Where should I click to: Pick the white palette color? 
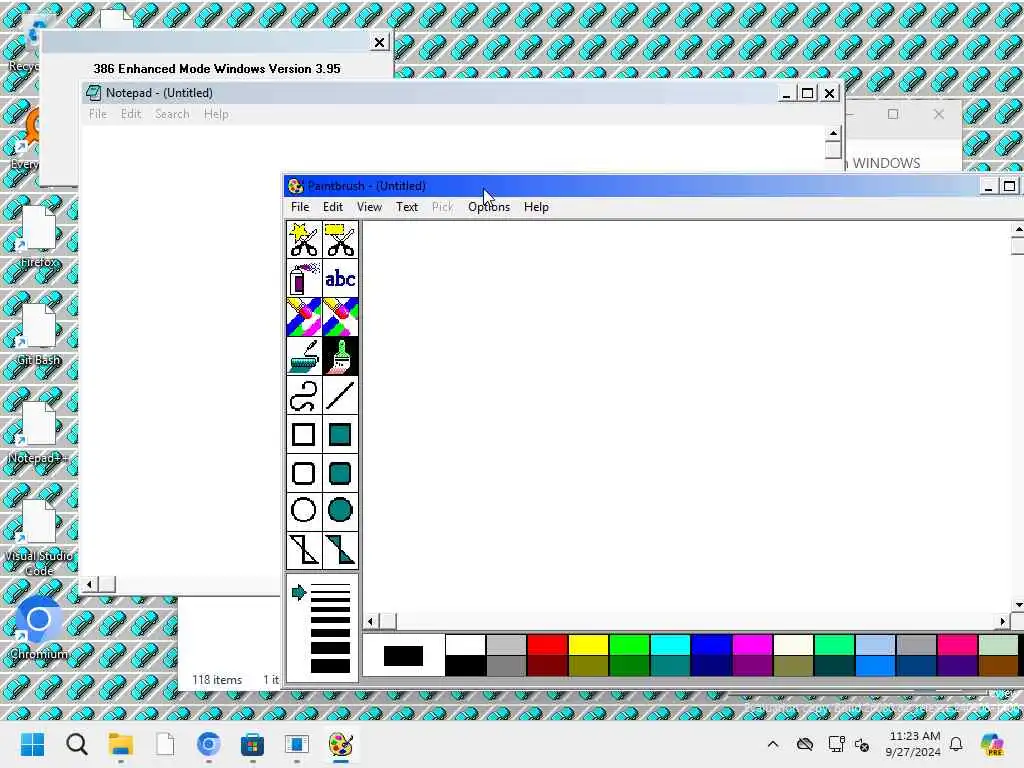point(465,645)
